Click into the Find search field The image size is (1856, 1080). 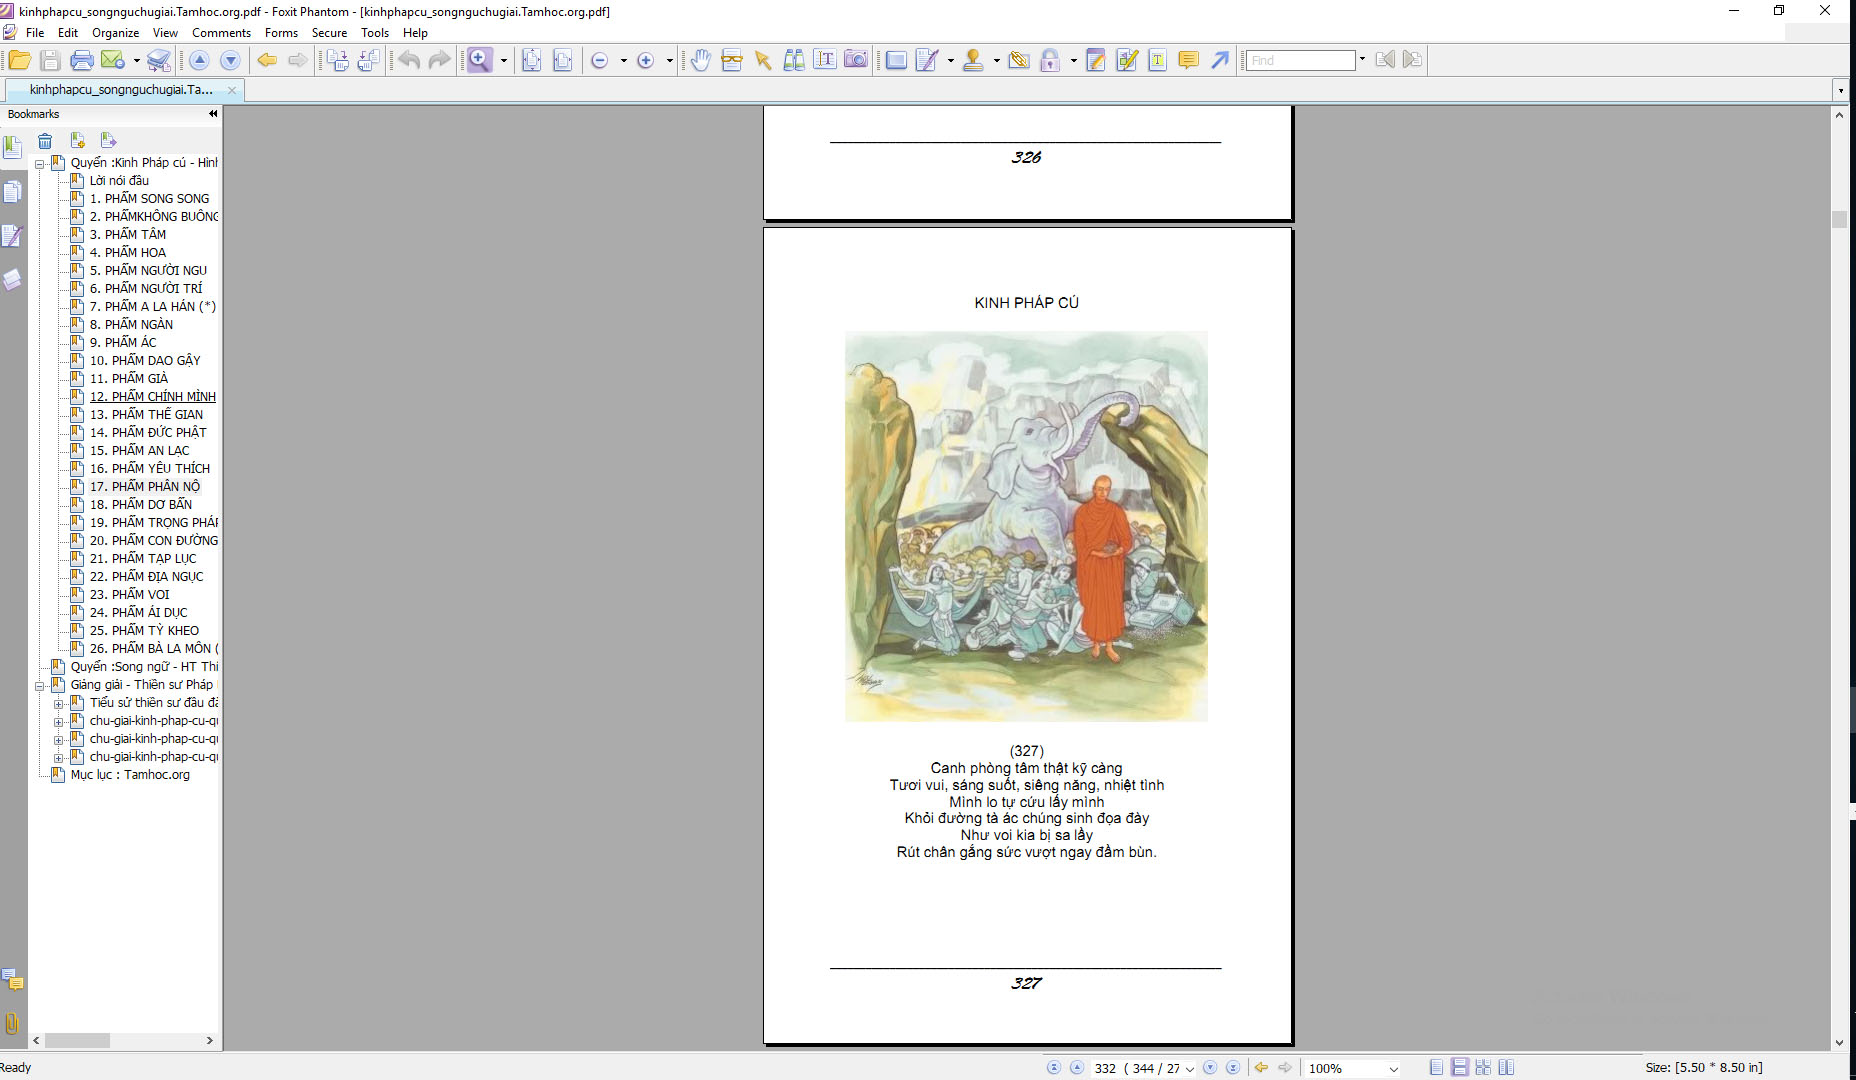1300,60
